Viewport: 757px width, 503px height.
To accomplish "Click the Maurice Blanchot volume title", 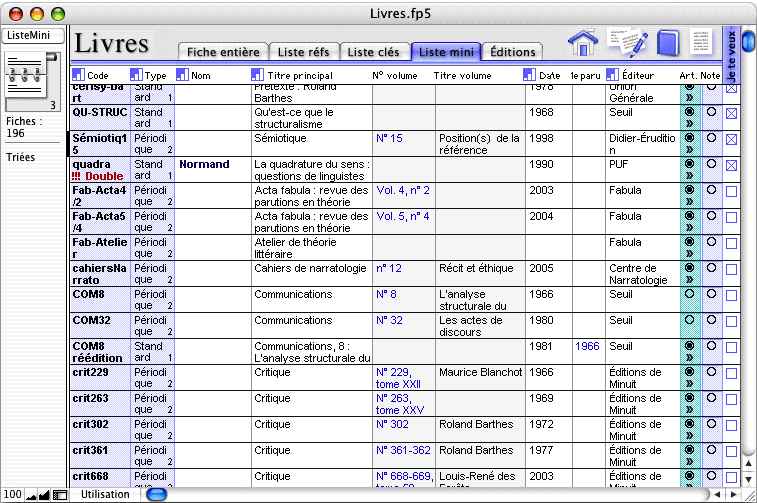I will [480, 373].
